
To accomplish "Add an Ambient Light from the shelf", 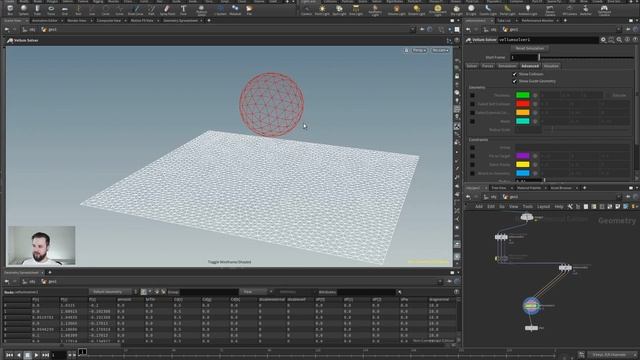I will [528, 10].
